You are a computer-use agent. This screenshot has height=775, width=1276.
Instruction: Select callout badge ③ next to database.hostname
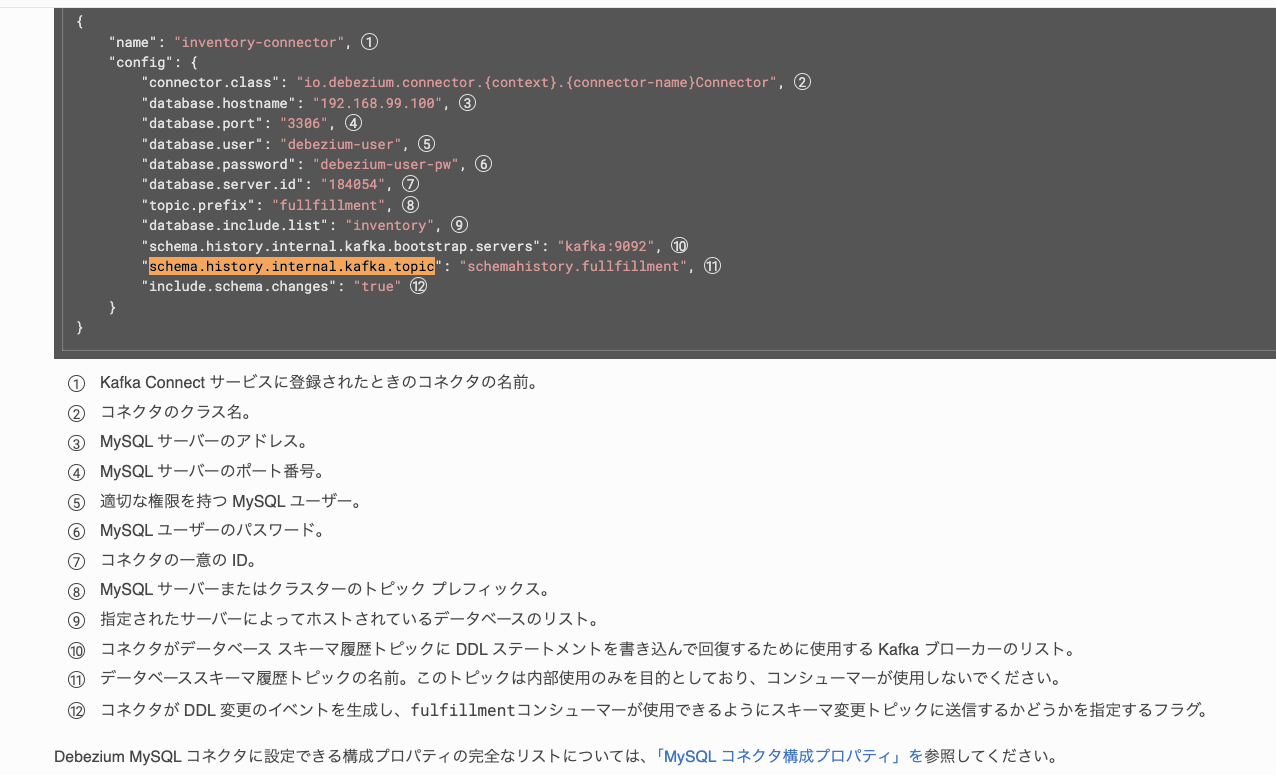tap(467, 102)
